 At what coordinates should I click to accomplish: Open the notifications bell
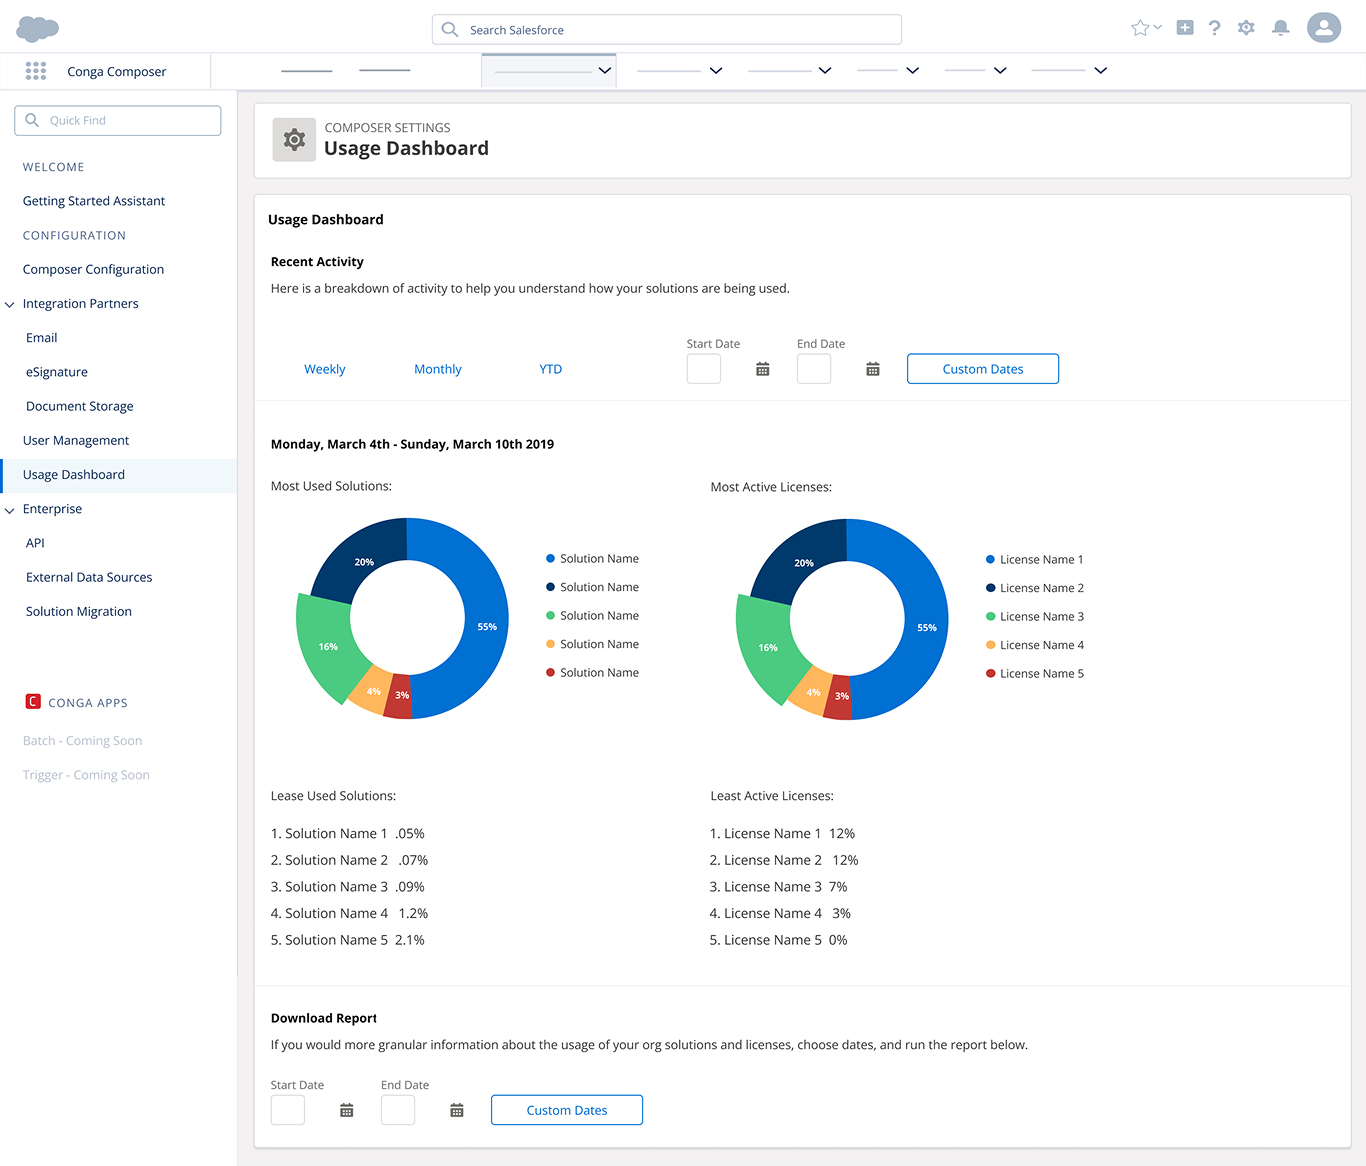coord(1280,28)
